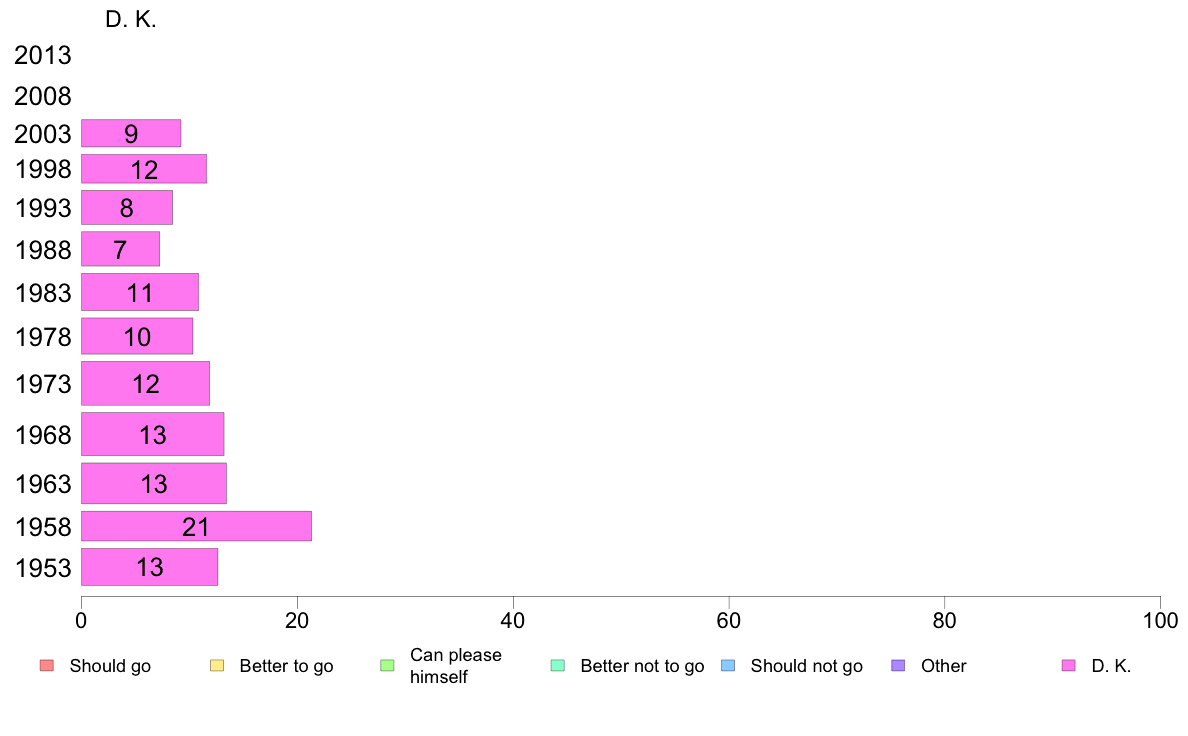Click the D. K. pink legend swatch
The height and width of the screenshot is (736, 1188).
click(x=1068, y=666)
